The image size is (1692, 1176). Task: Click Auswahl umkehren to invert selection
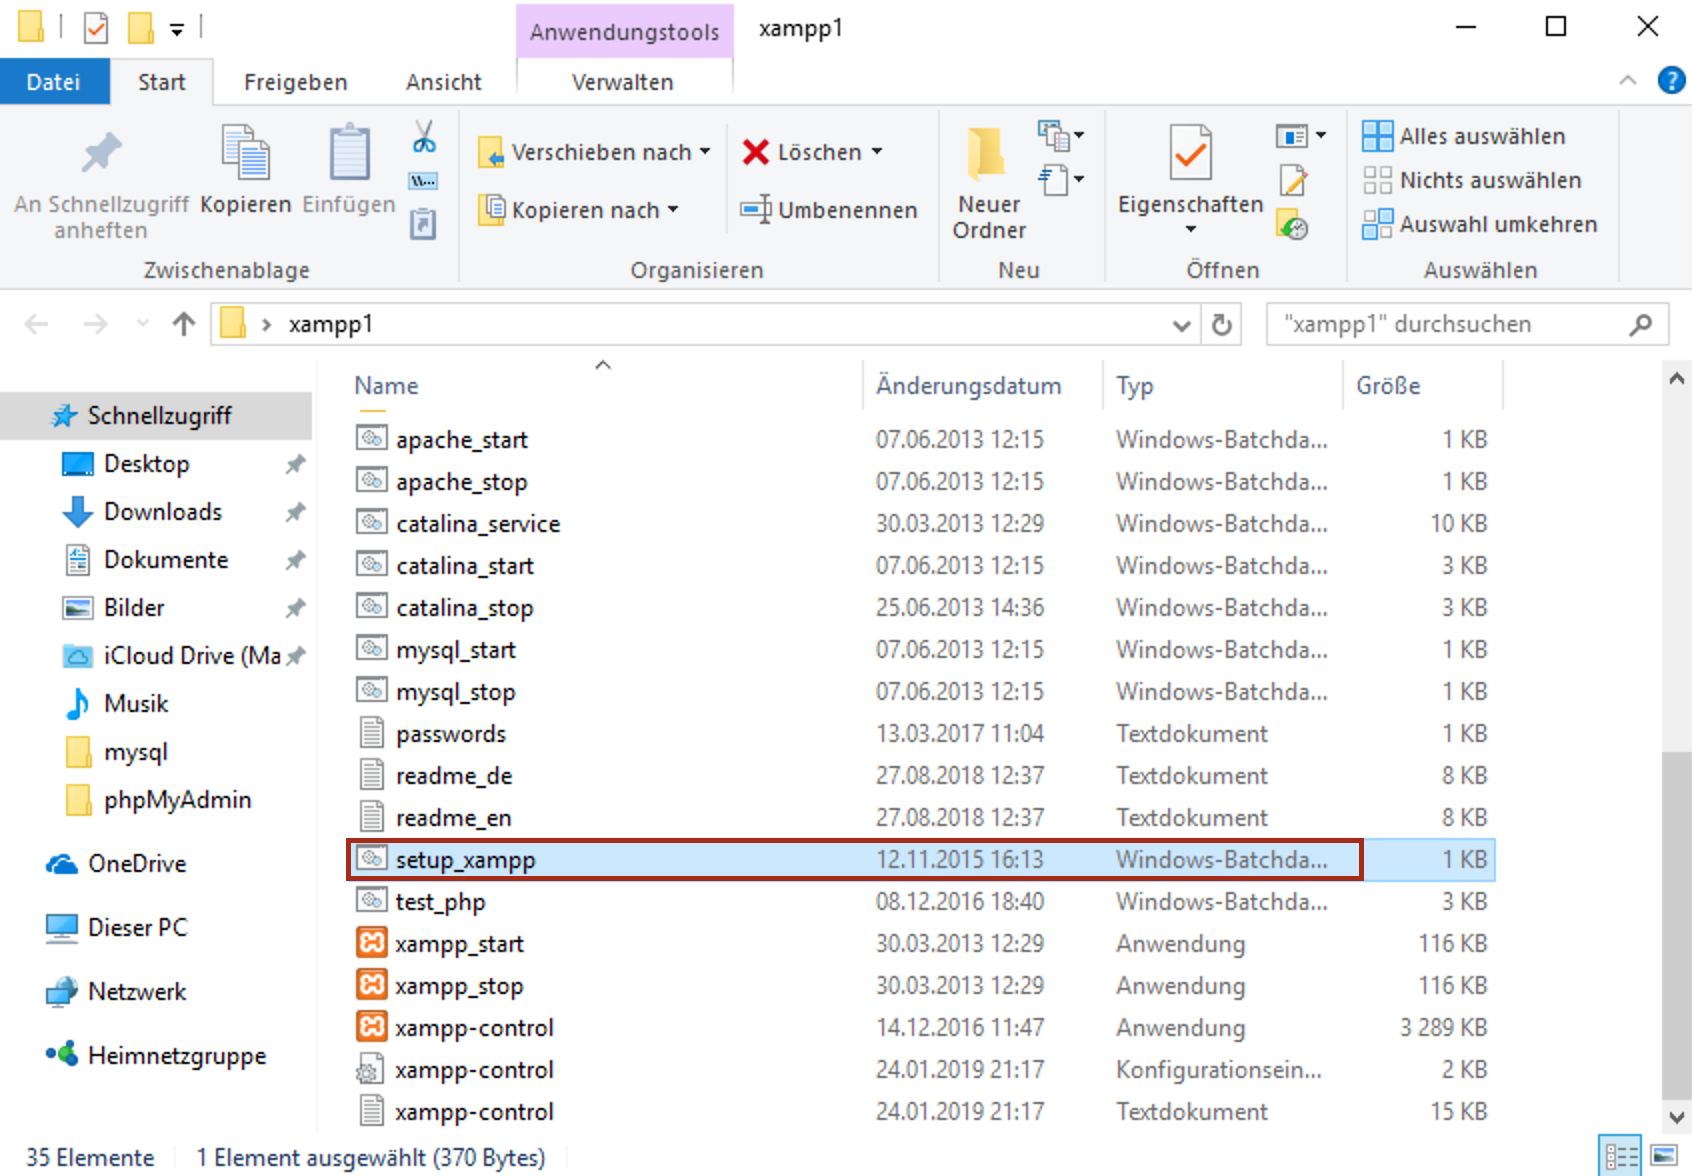[x=1480, y=224]
